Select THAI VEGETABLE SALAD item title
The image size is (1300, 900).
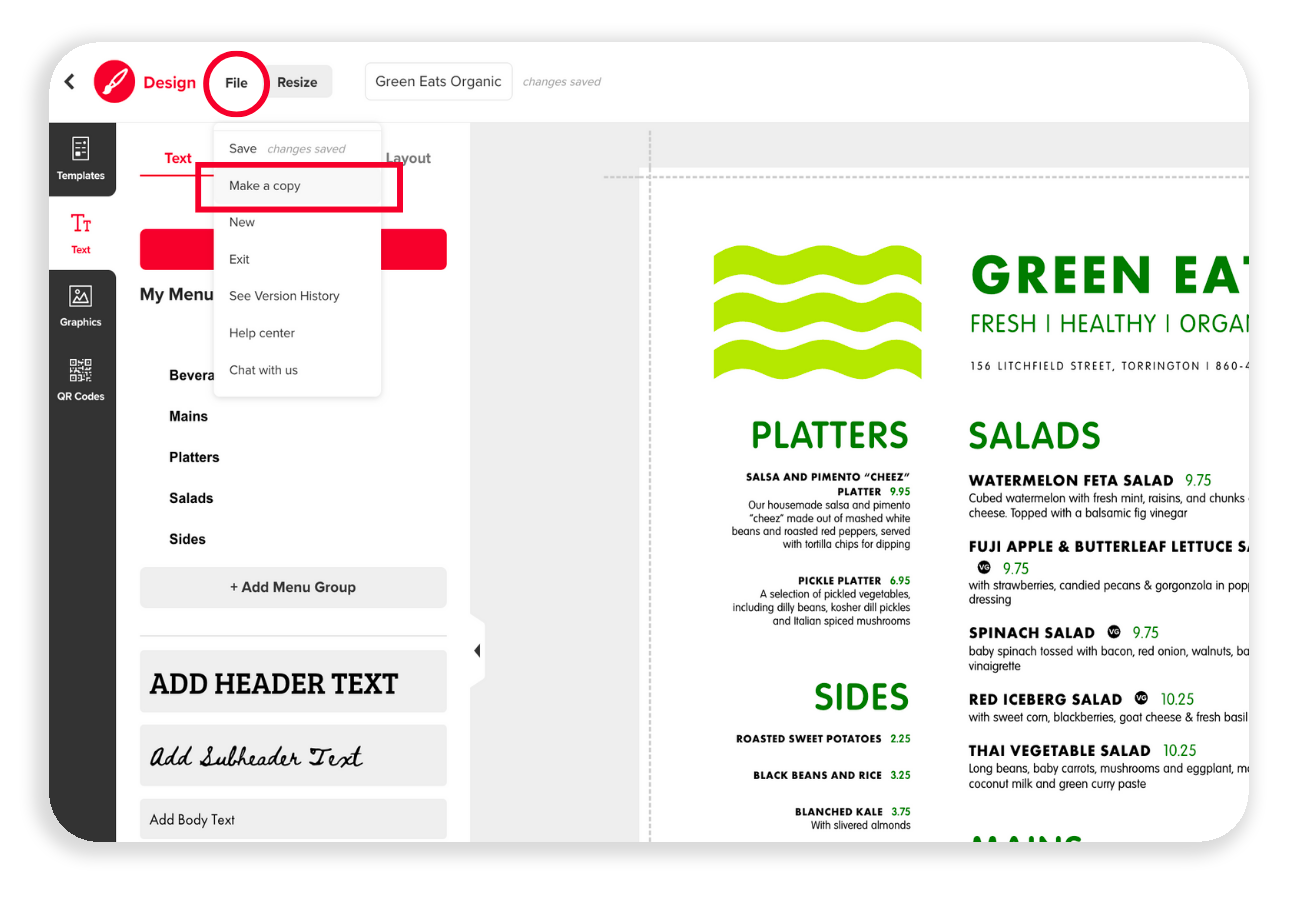tap(1060, 751)
